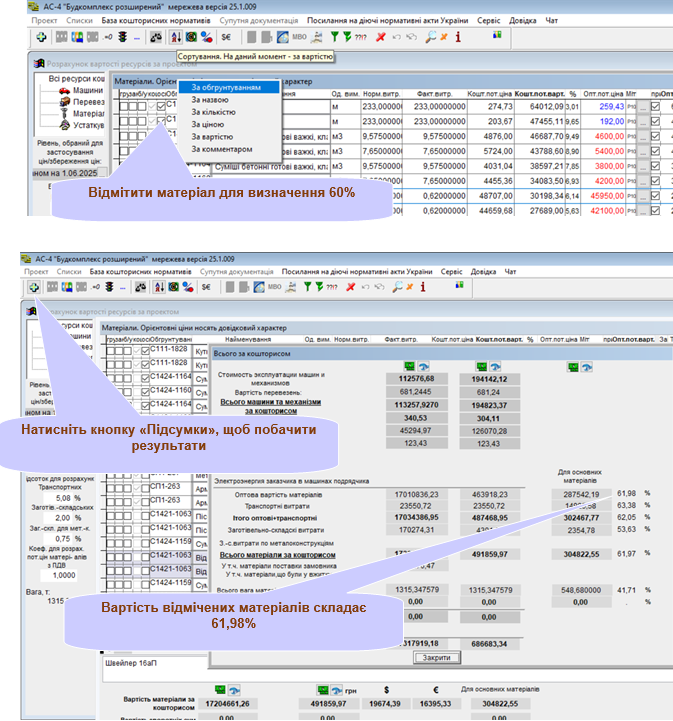
Task: Choose 'За обгрунтуванням' in sort dropdown
Action: point(227,87)
